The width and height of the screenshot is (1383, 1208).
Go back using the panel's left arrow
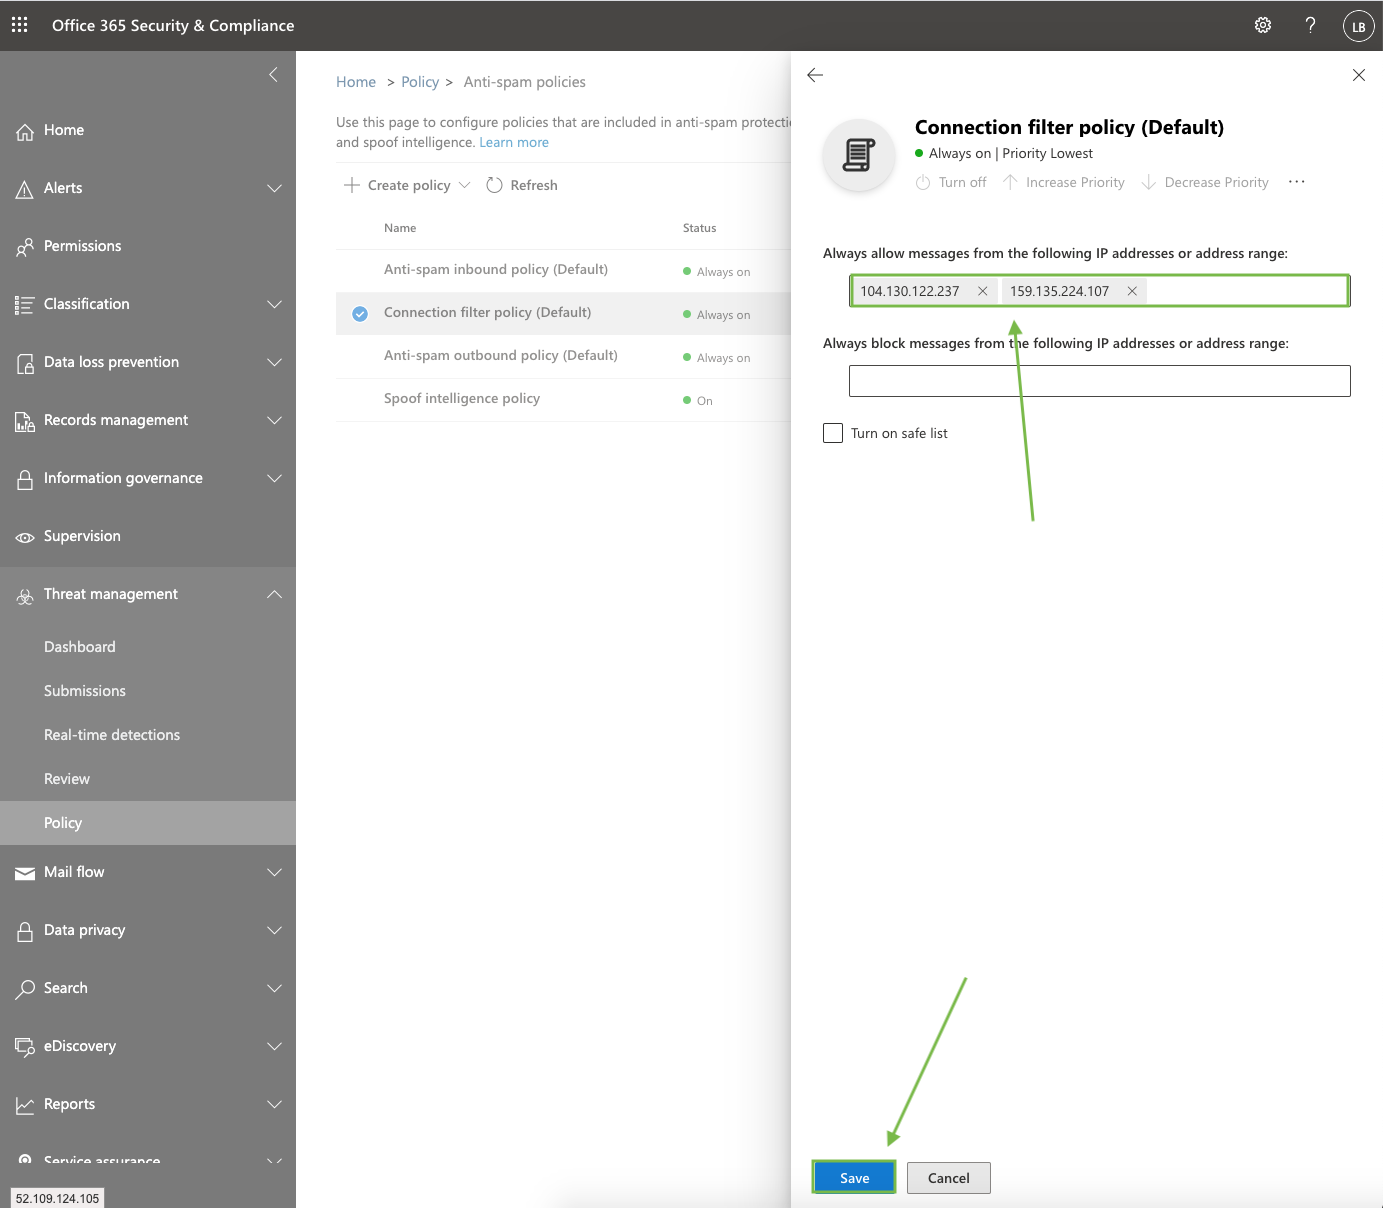pyautogui.click(x=815, y=75)
